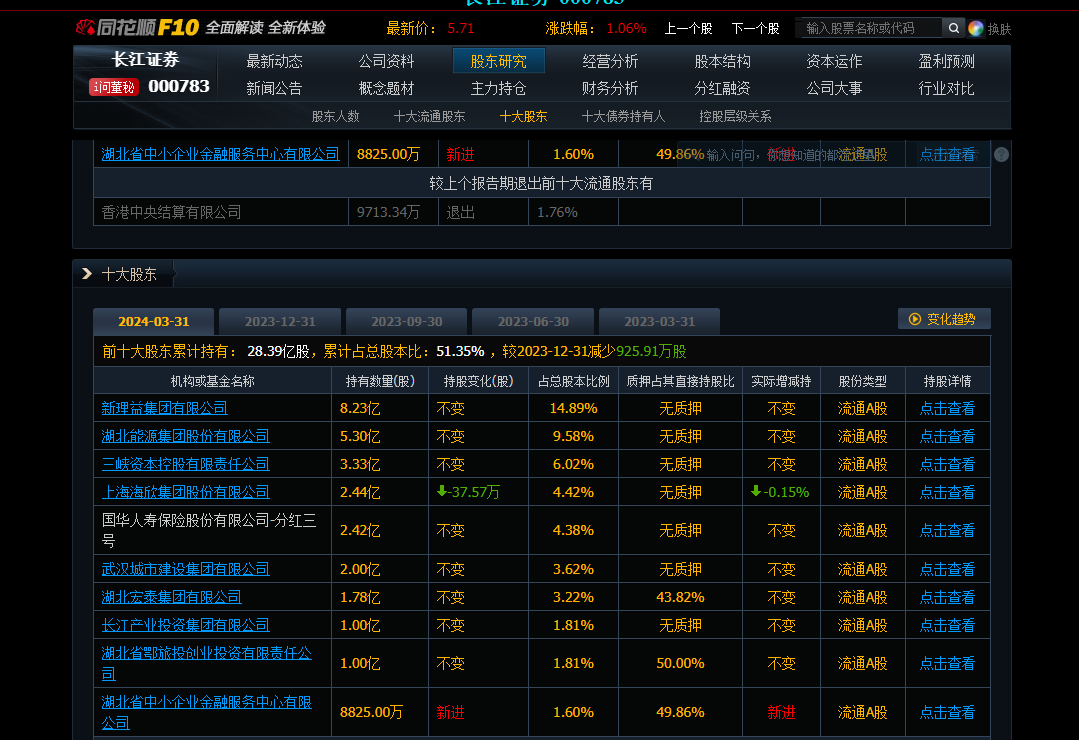Open 财务分析 menu item

[610, 88]
